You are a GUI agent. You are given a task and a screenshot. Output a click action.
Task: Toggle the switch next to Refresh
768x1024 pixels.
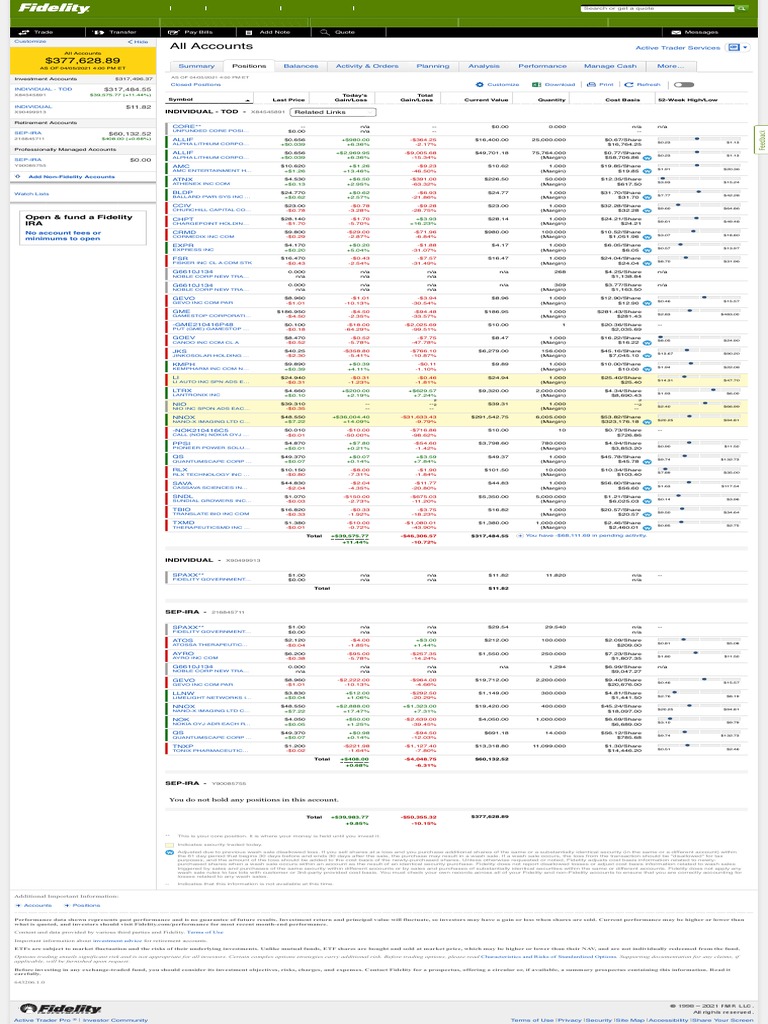[x=684, y=84]
